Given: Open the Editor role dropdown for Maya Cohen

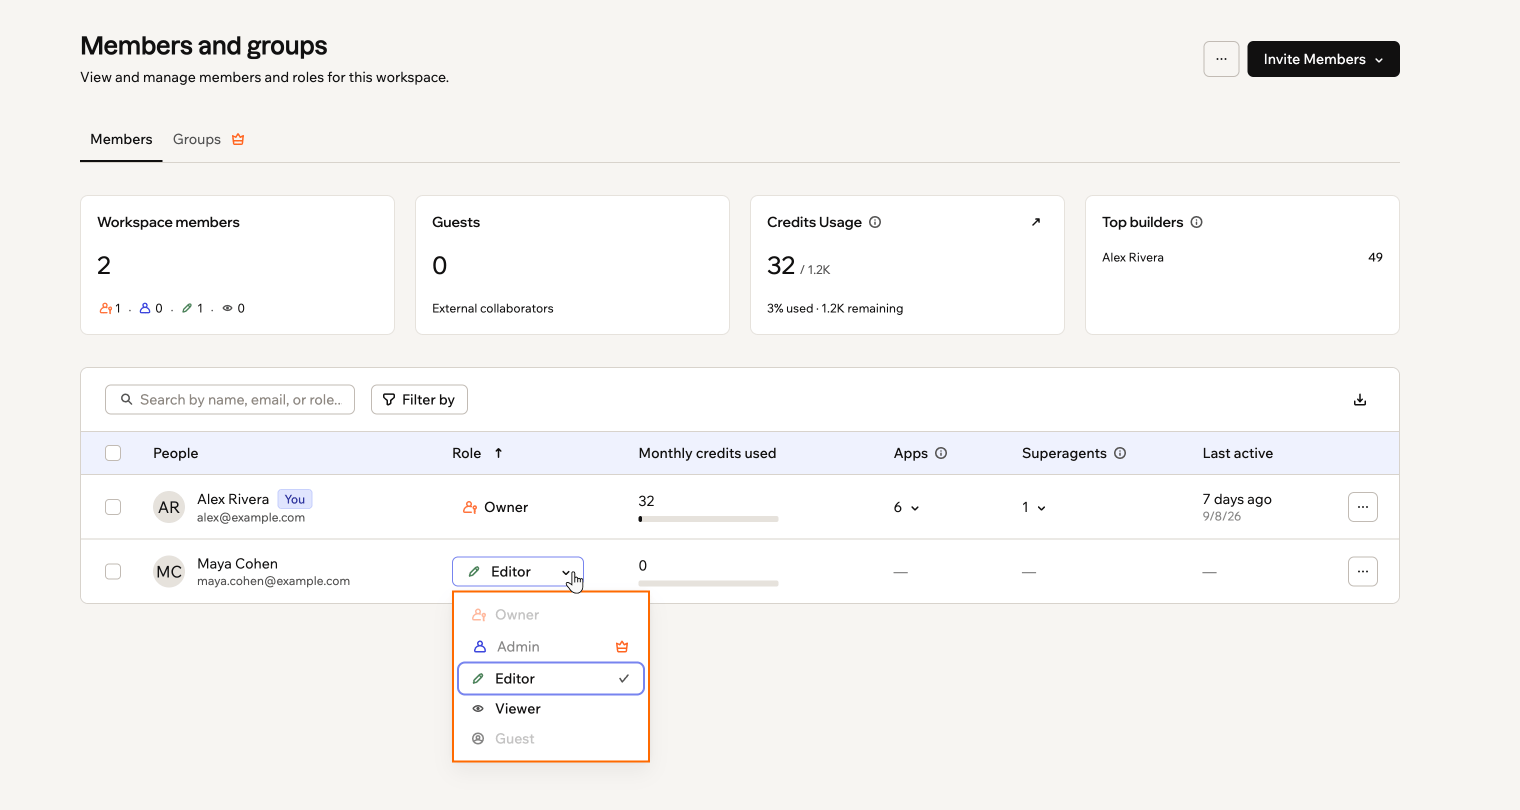Looking at the screenshot, I should (x=518, y=572).
